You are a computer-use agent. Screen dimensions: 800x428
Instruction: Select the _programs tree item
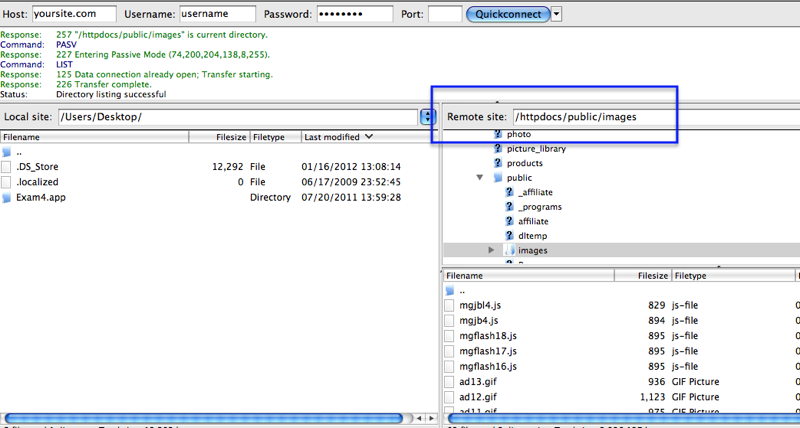[540, 207]
